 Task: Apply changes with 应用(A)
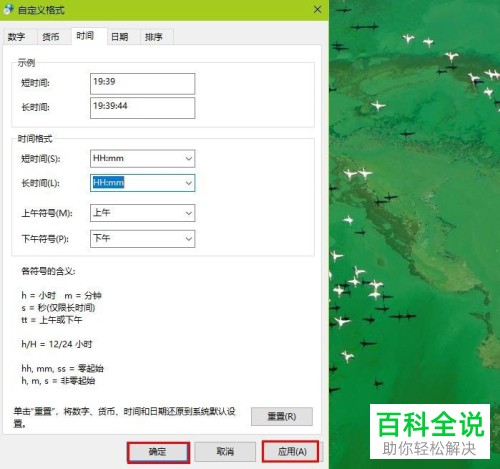[291, 452]
